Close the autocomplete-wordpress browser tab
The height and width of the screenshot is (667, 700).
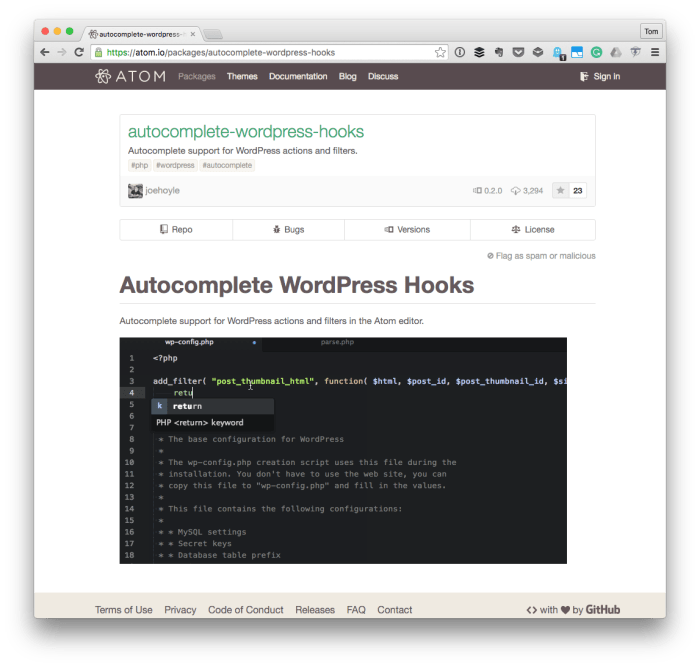coord(193,34)
